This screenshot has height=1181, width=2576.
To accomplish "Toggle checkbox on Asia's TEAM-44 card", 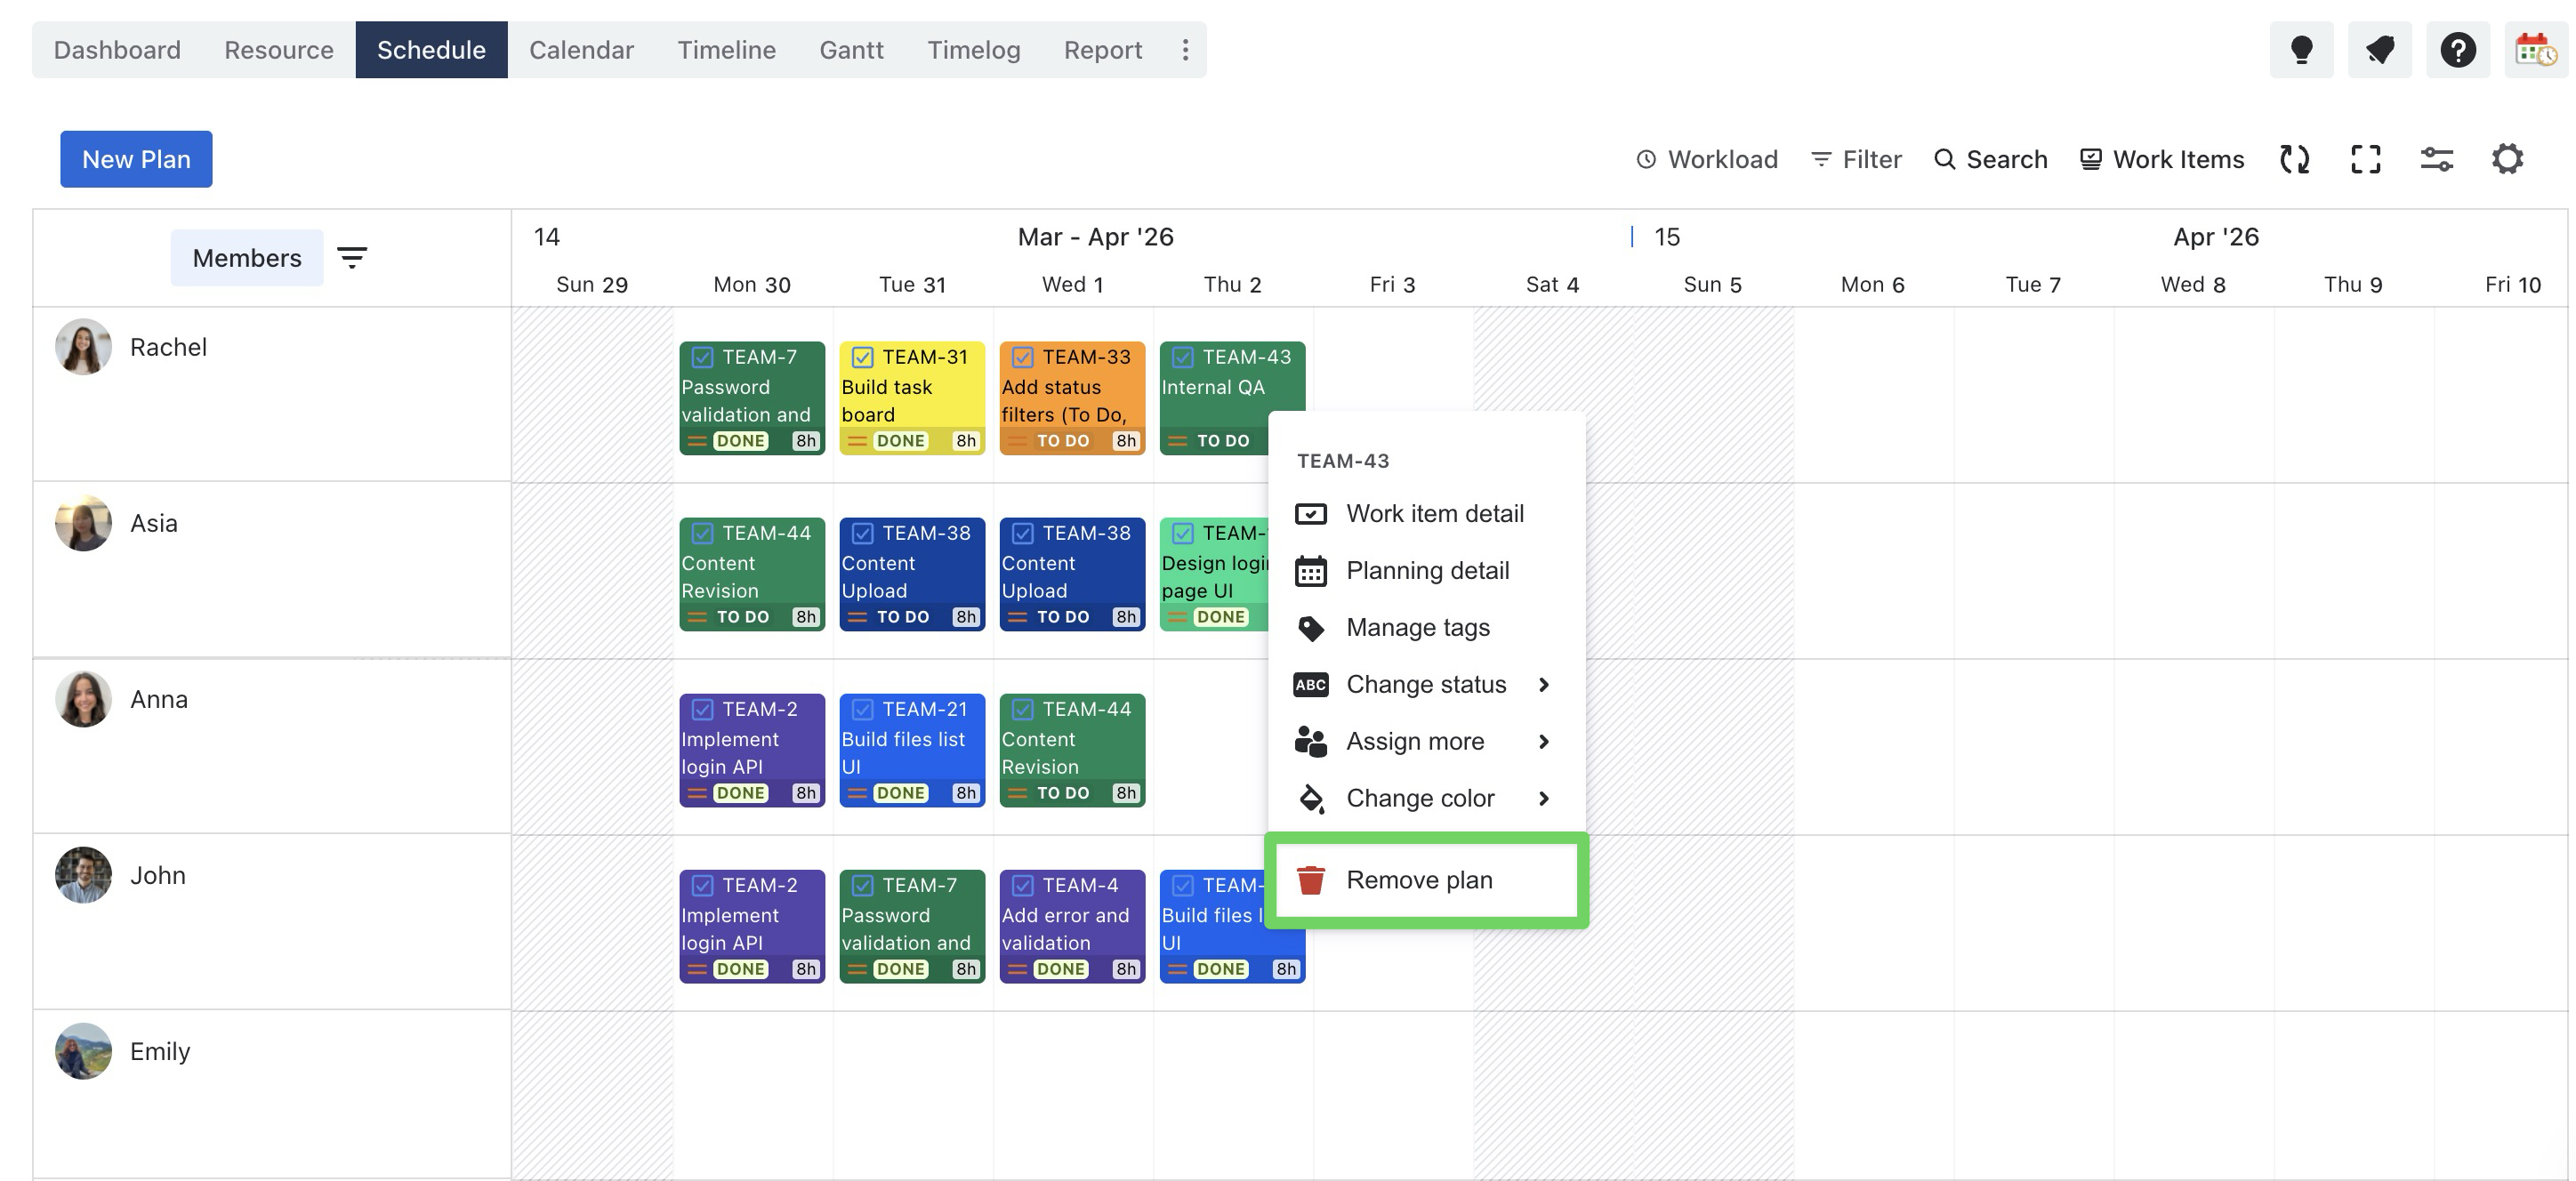I will coord(702,533).
